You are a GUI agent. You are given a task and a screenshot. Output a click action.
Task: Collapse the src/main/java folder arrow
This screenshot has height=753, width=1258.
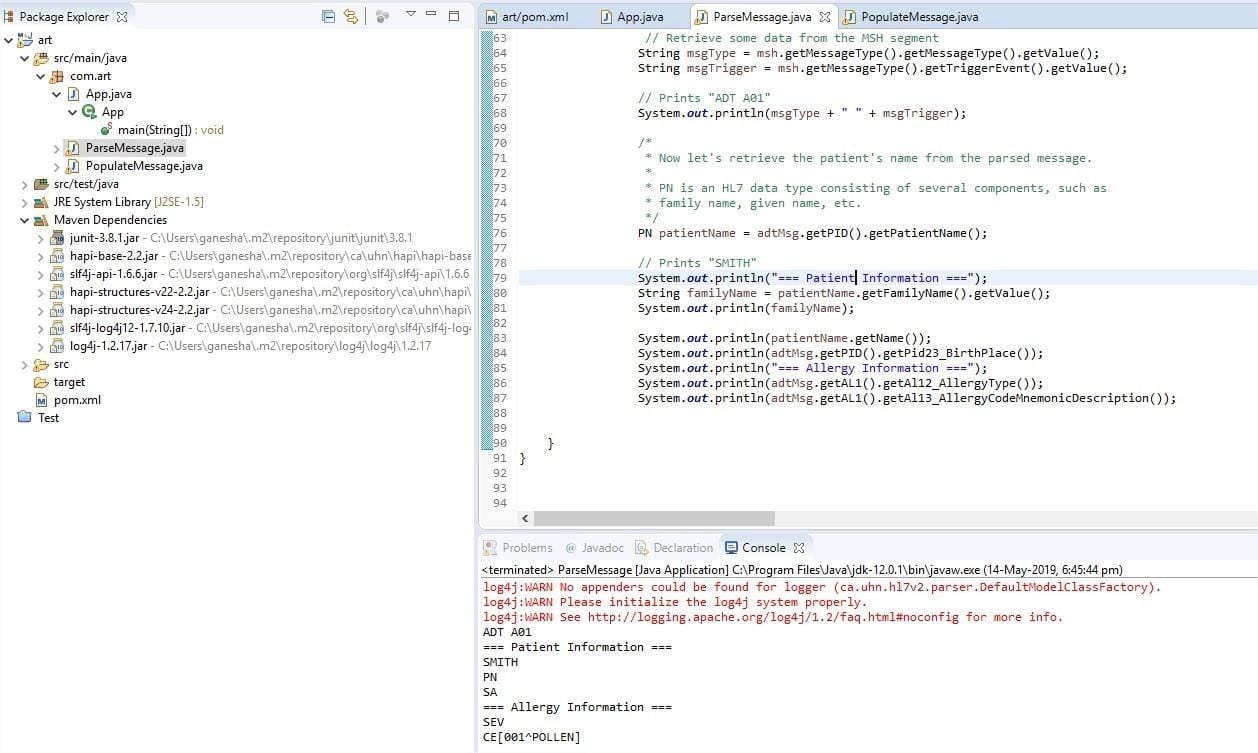(x=25, y=58)
